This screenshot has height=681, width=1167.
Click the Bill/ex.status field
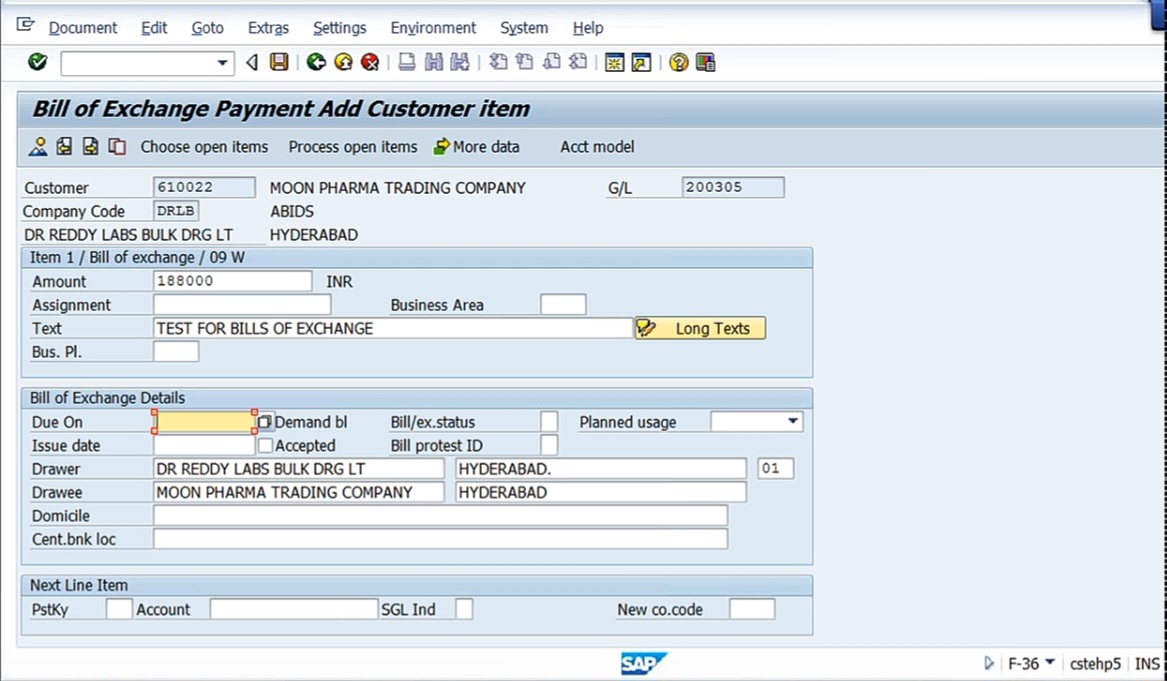click(549, 422)
